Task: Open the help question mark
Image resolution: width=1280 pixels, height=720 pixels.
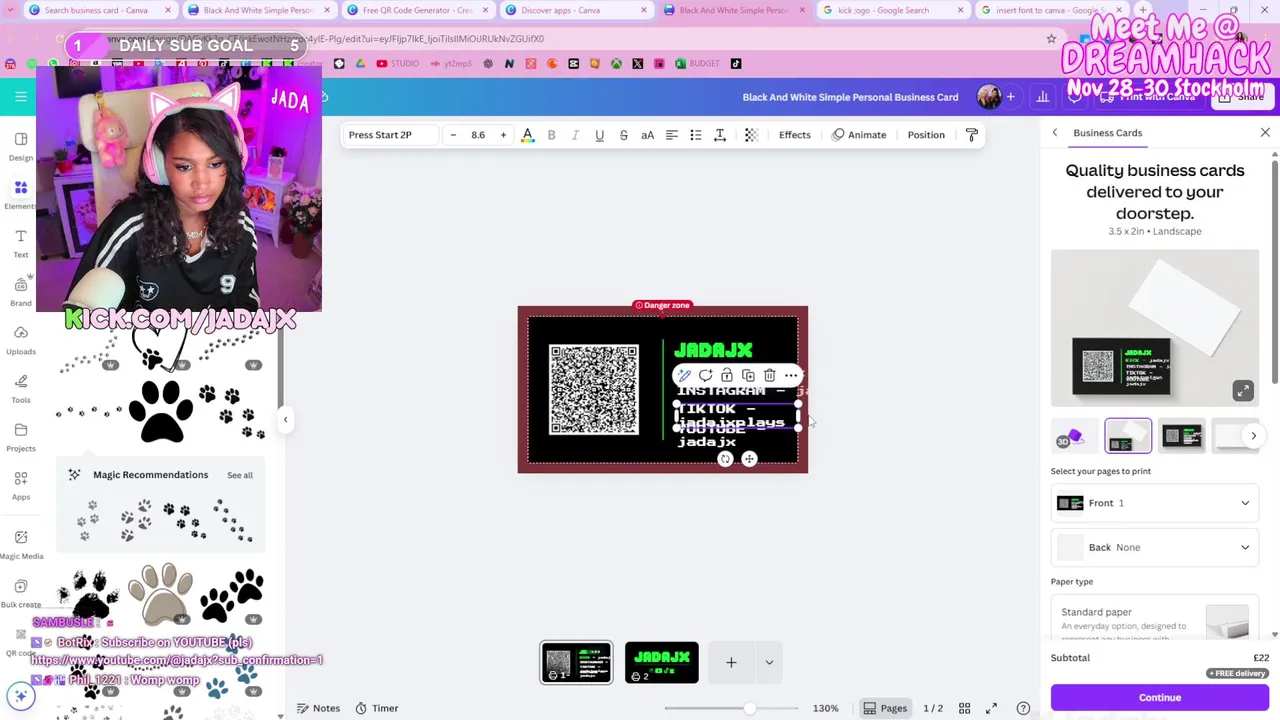Action: 1023,708
